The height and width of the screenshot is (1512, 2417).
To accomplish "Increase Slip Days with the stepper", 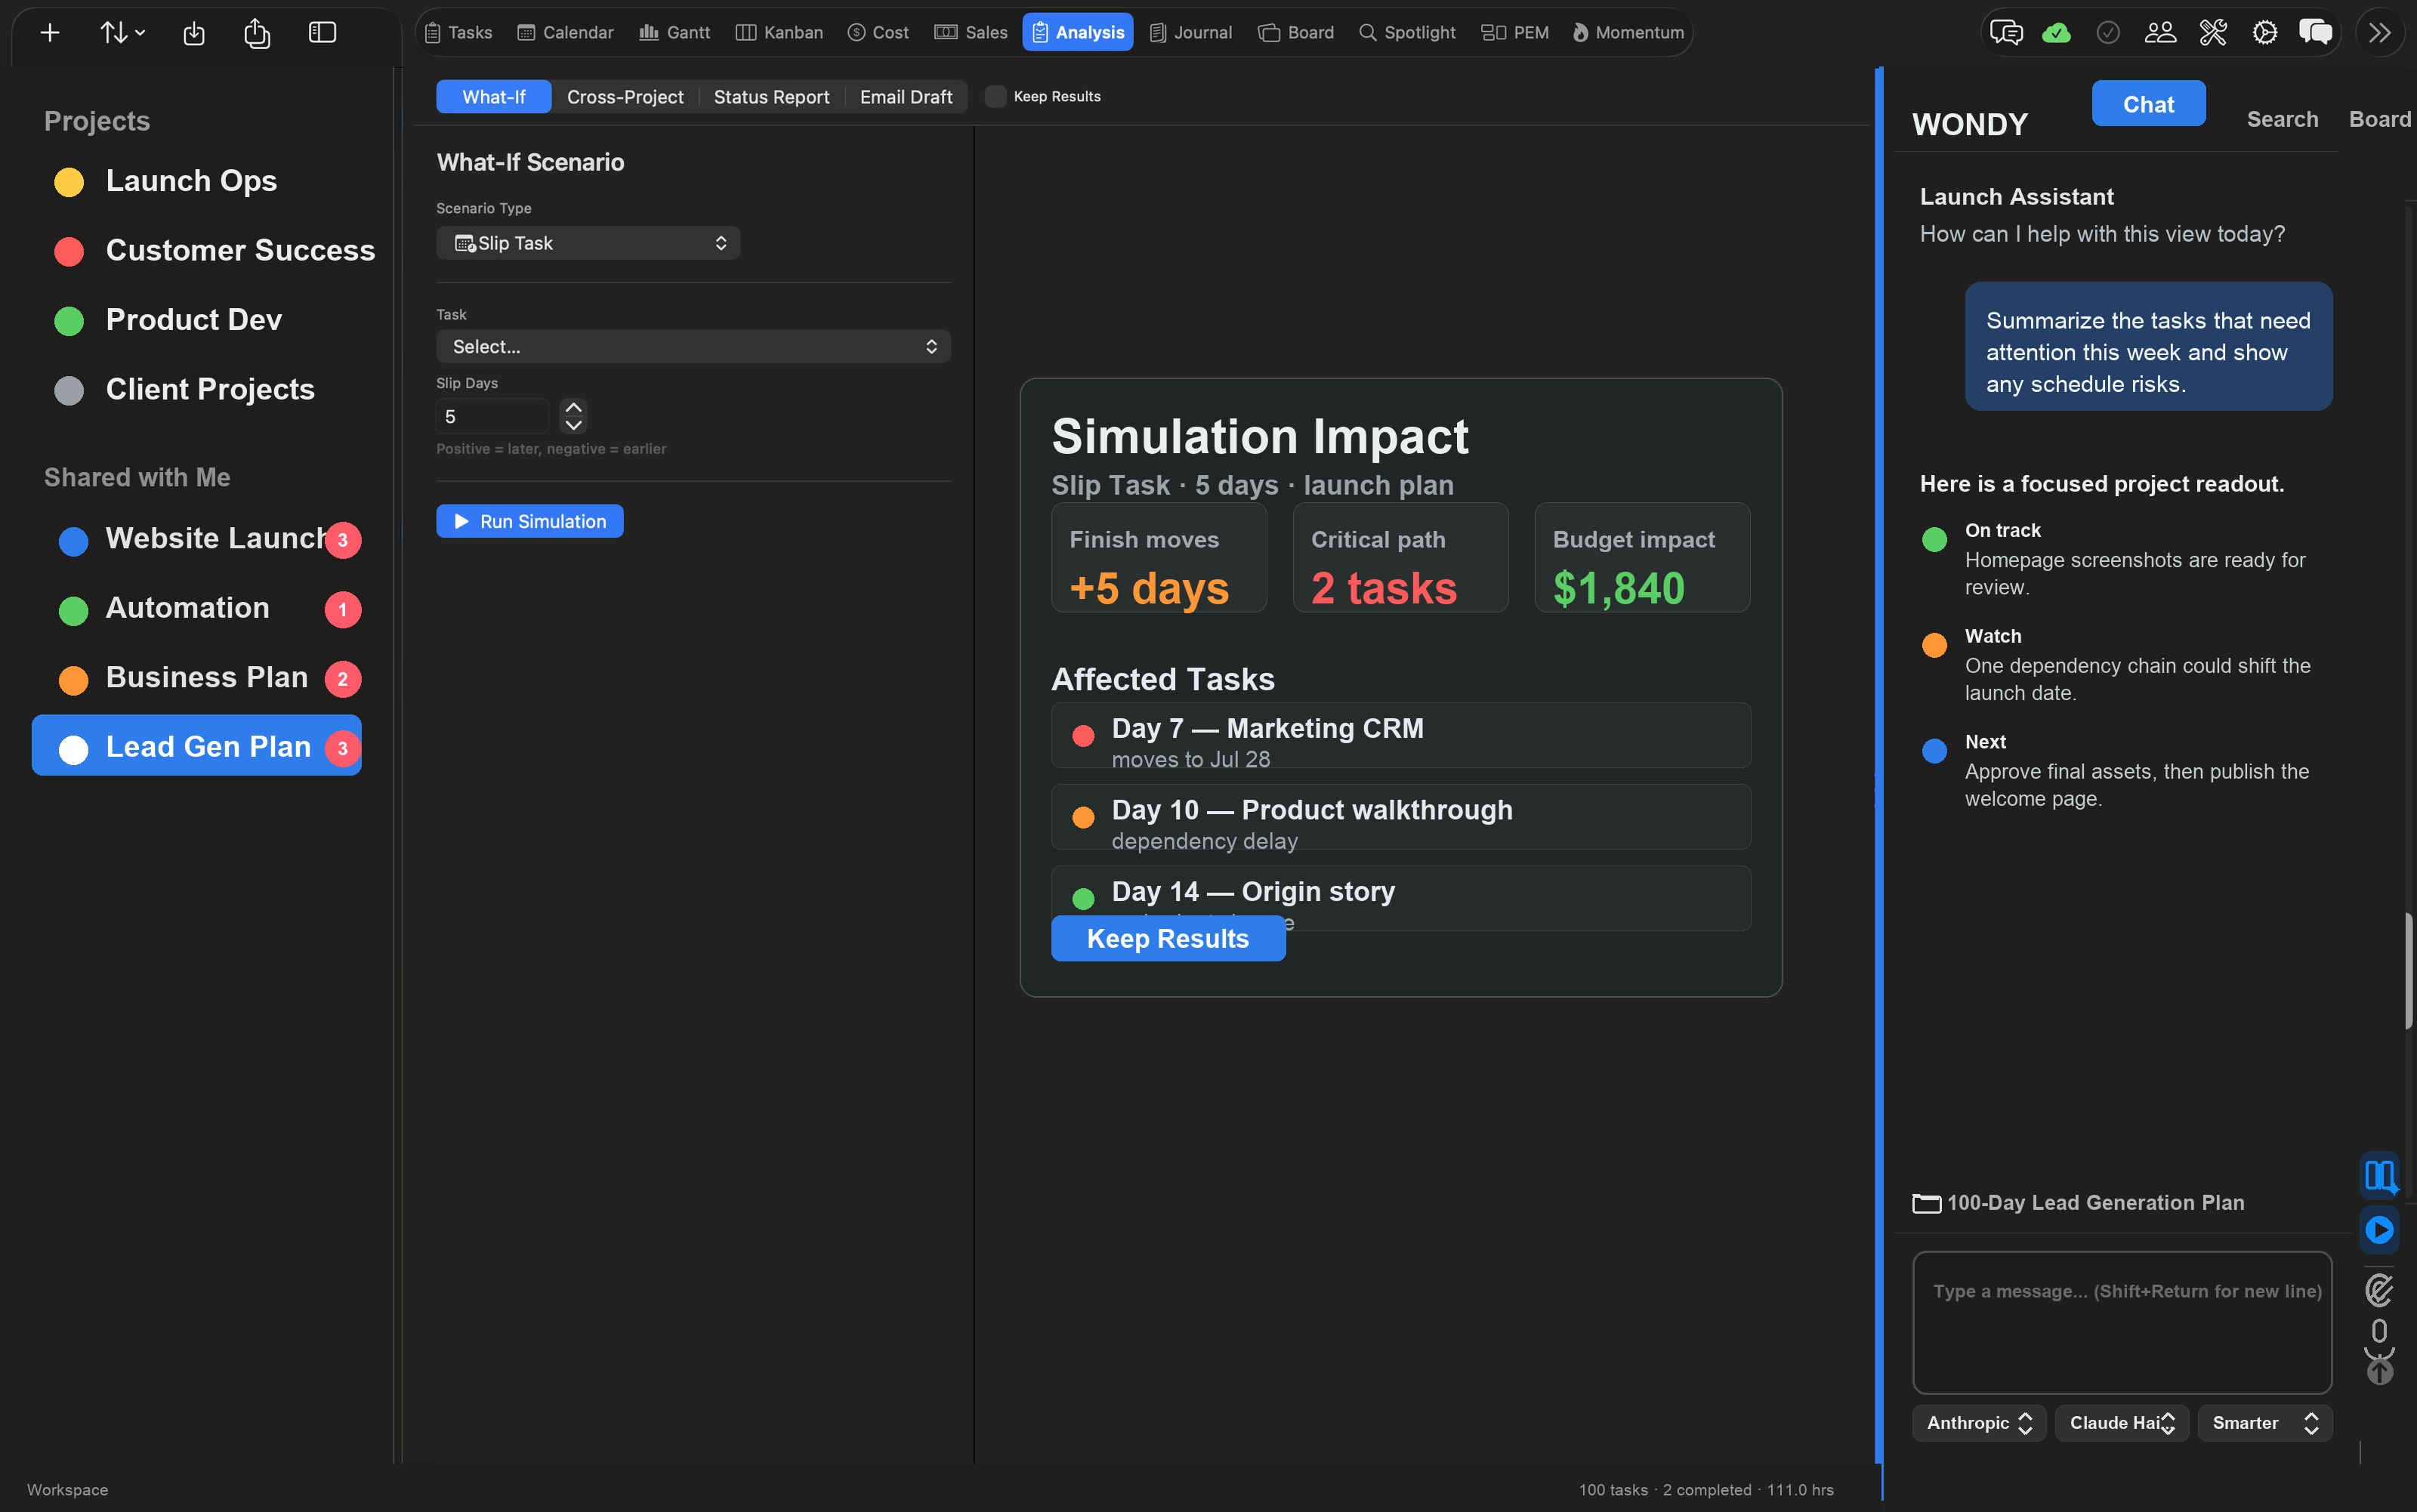I will (x=574, y=408).
